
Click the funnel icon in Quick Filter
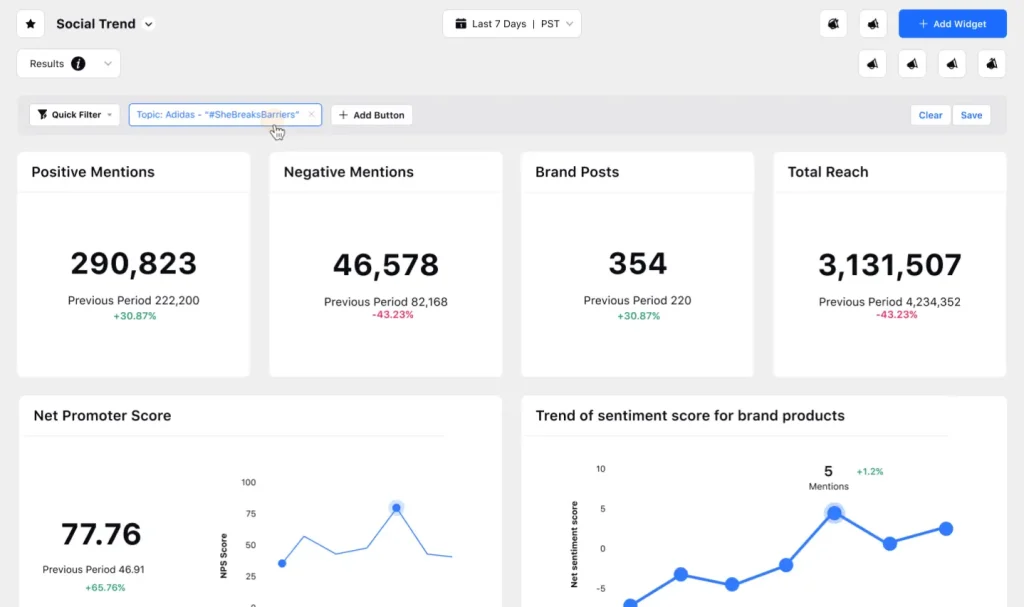pos(42,114)
